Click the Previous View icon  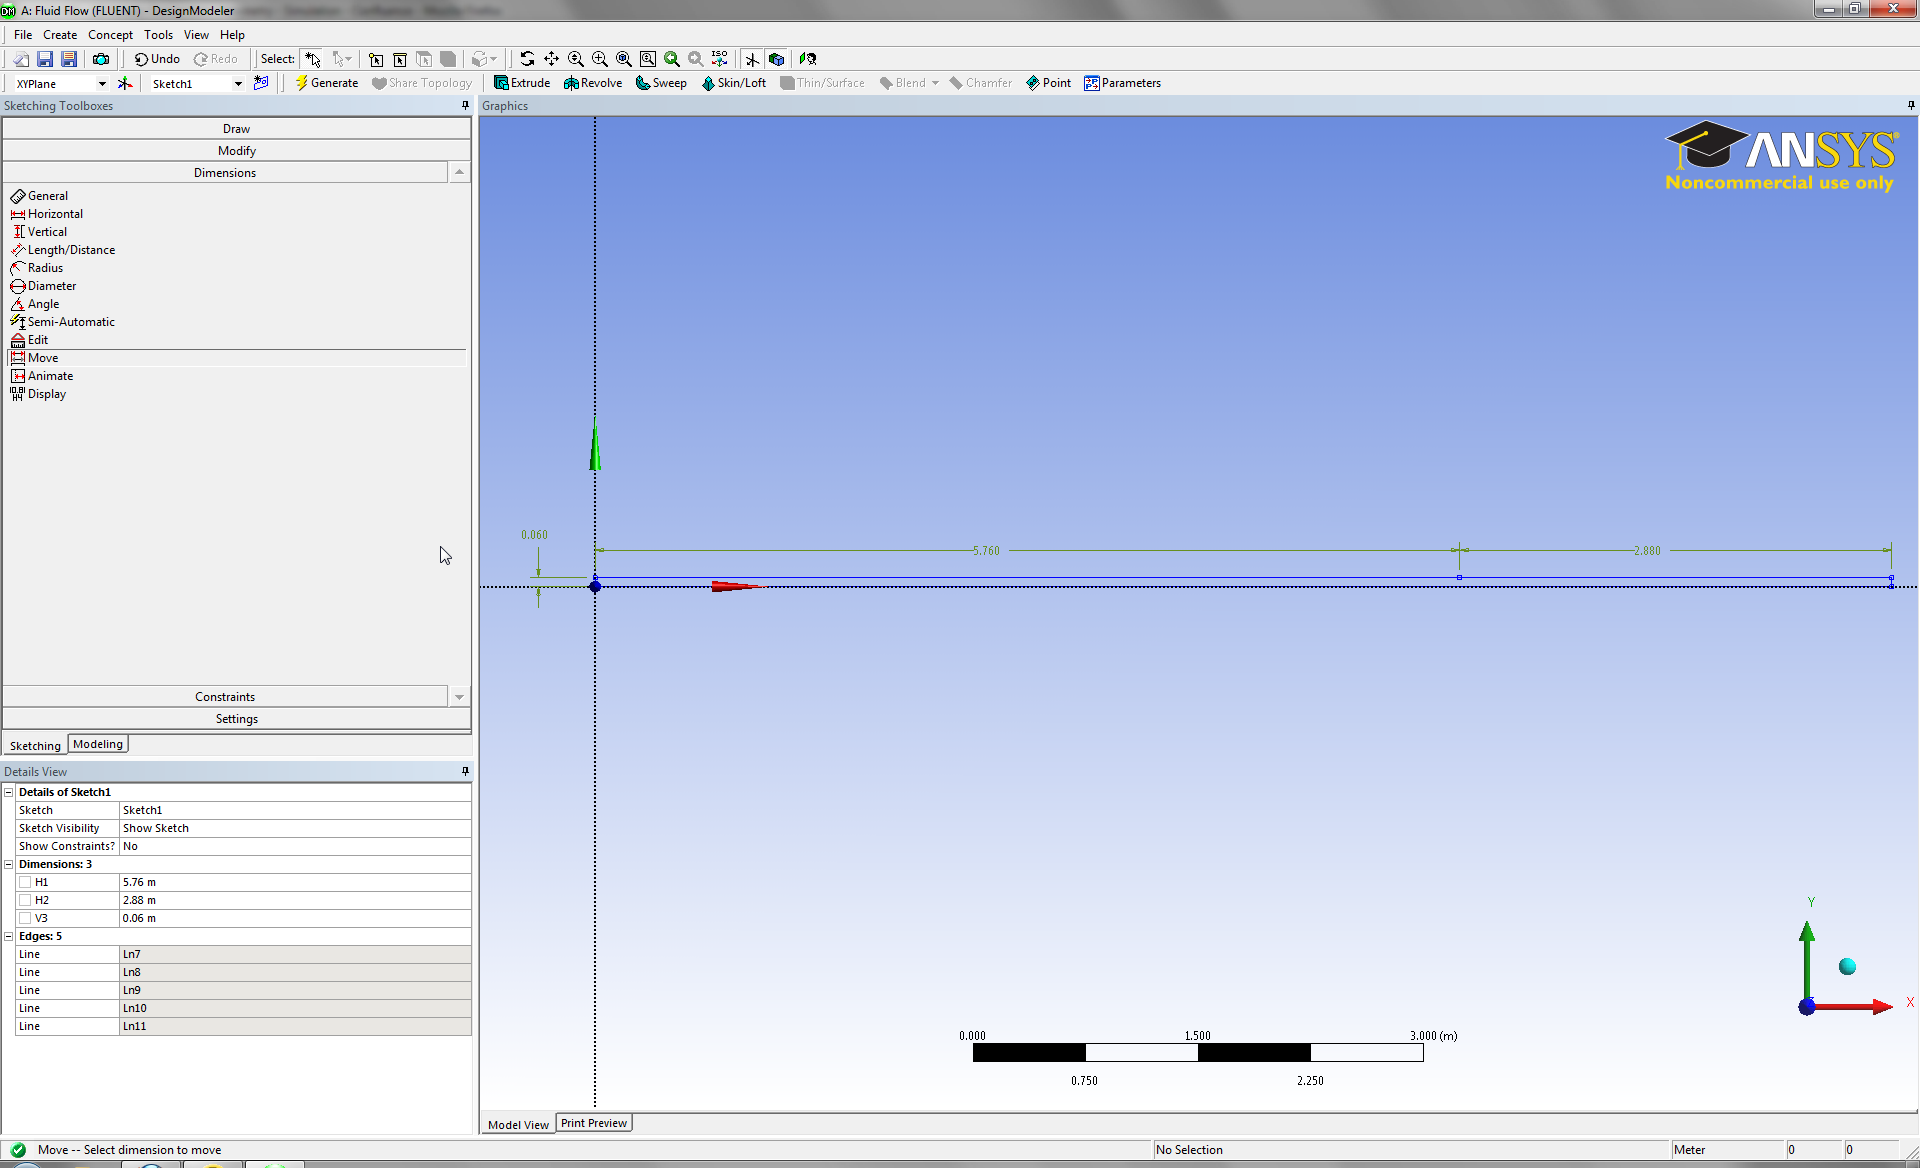[x=672, y=59]
